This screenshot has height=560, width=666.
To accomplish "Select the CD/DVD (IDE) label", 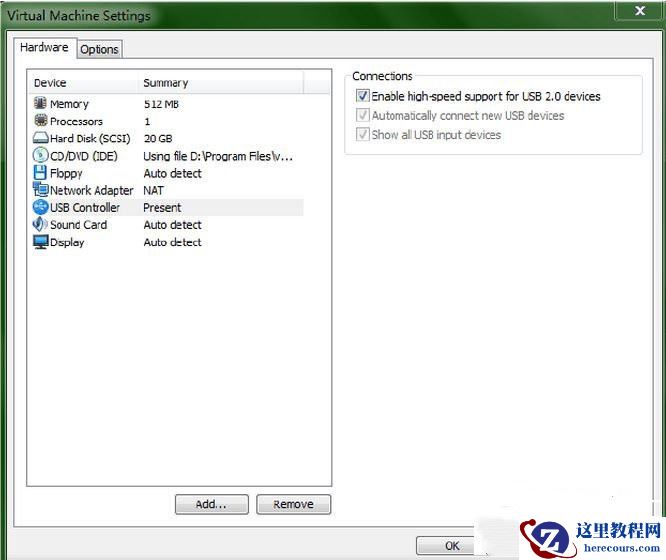I will point(84,156).
